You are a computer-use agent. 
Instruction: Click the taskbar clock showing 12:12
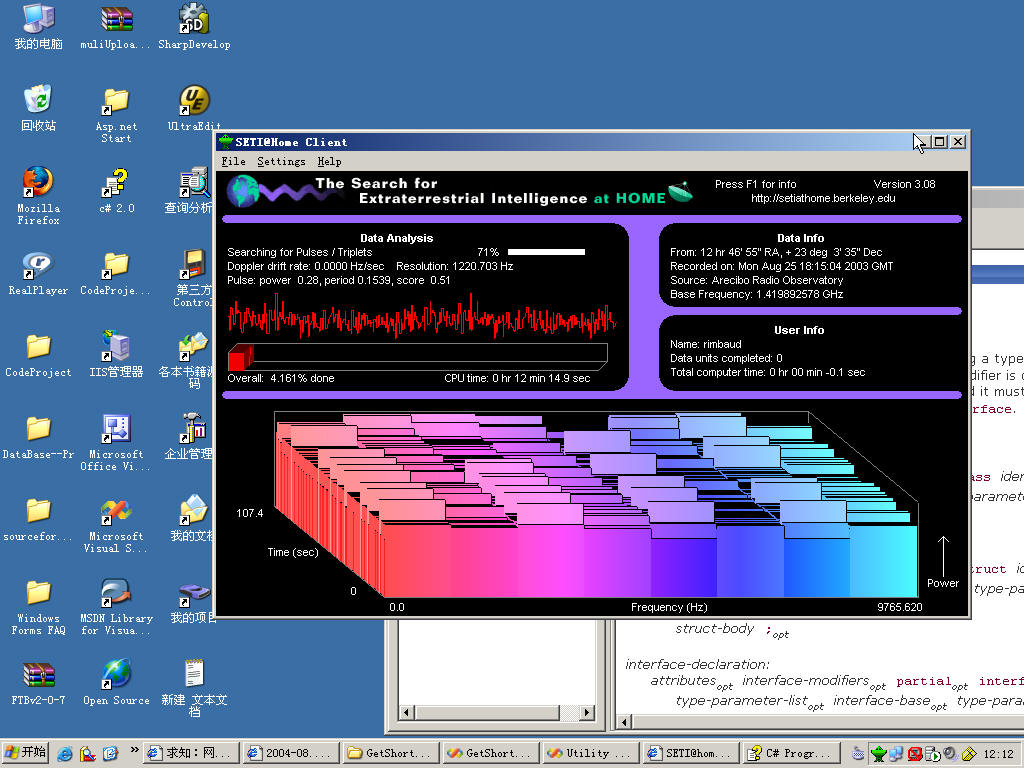point(999,754)
